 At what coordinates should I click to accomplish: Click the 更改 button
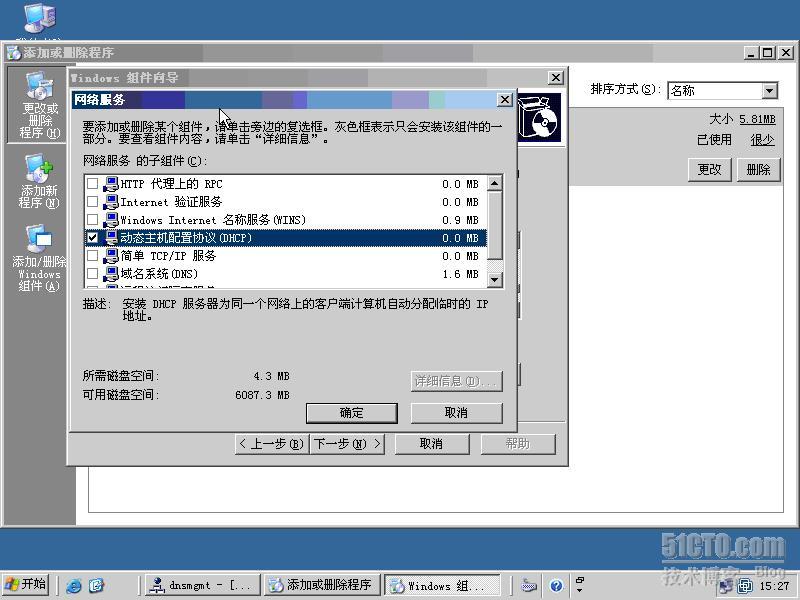point(709,169)
